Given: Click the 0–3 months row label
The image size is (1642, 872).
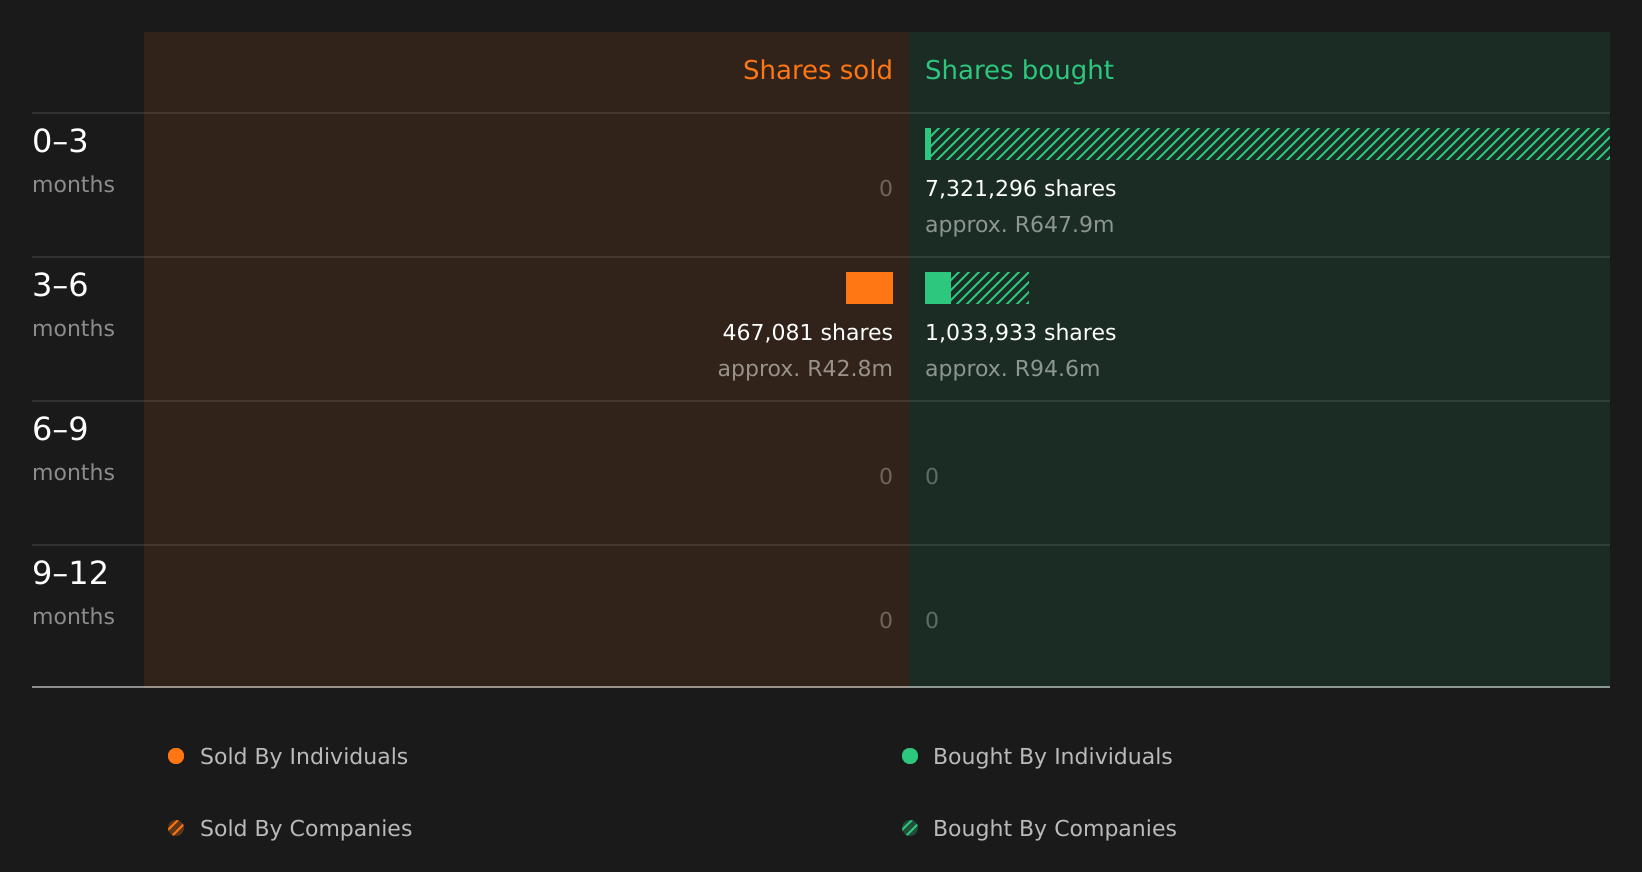Looking at the screenshot, I should click(x=73, y=161).
